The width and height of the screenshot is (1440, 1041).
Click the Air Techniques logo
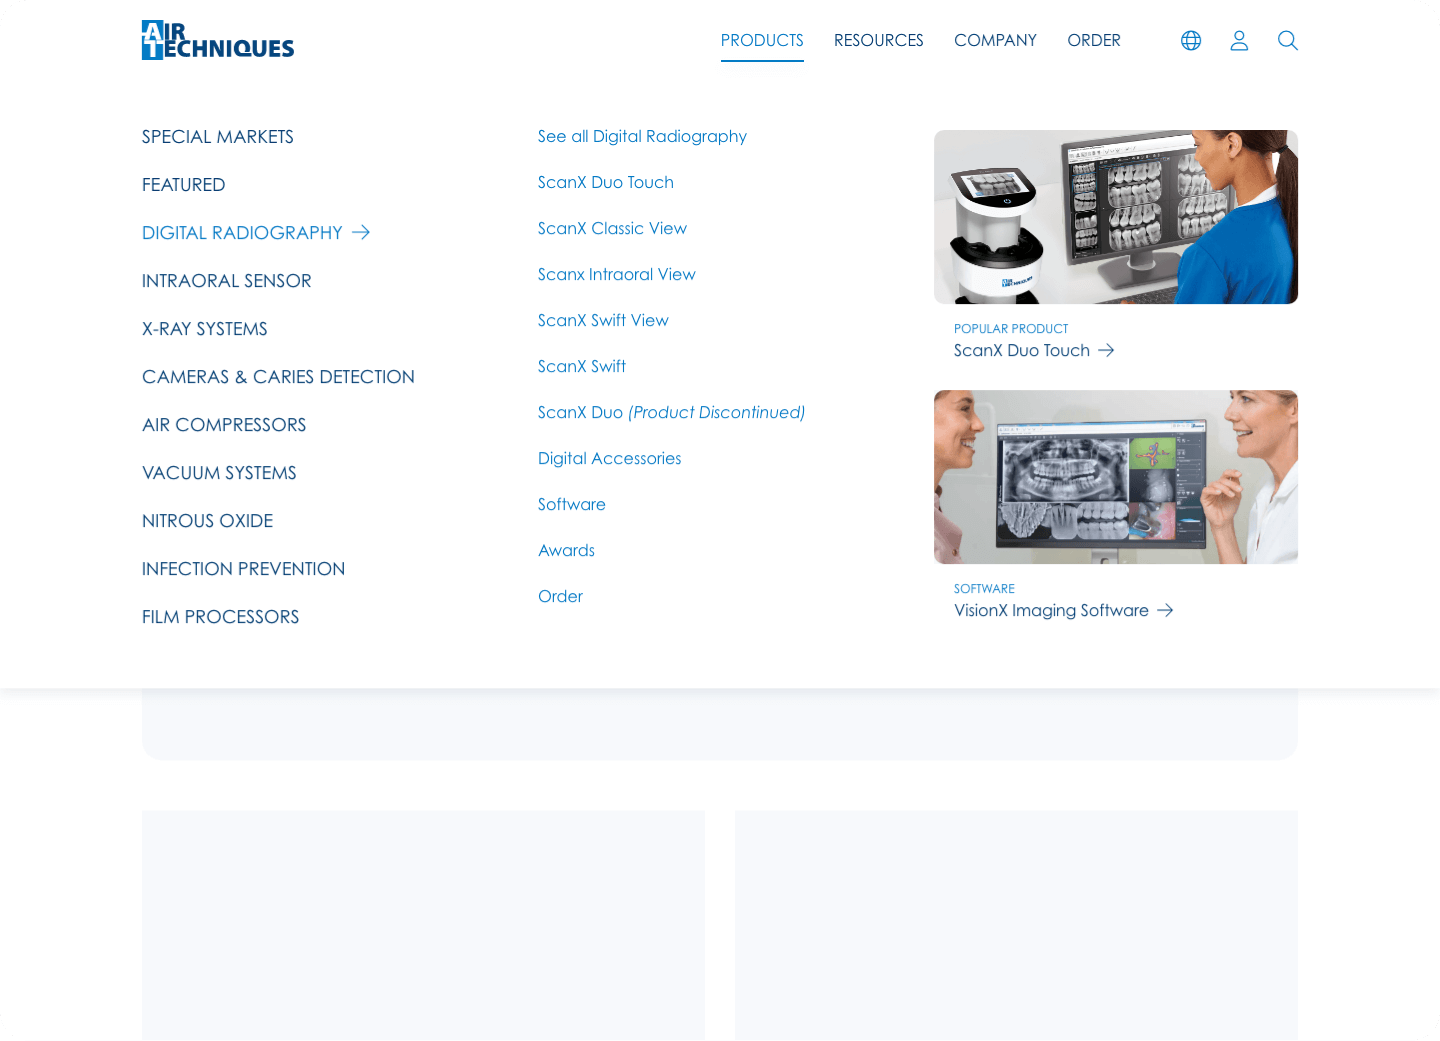(x=218, y=40)
